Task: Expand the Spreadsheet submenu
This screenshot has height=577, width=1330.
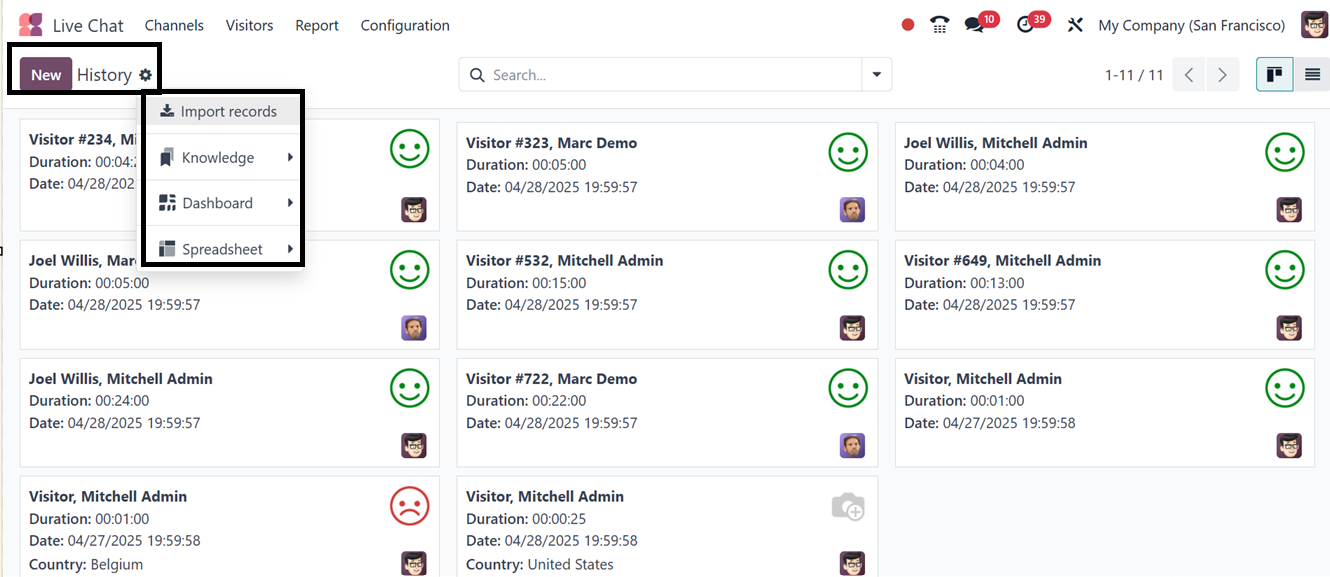Action: (x=222, y=249)
